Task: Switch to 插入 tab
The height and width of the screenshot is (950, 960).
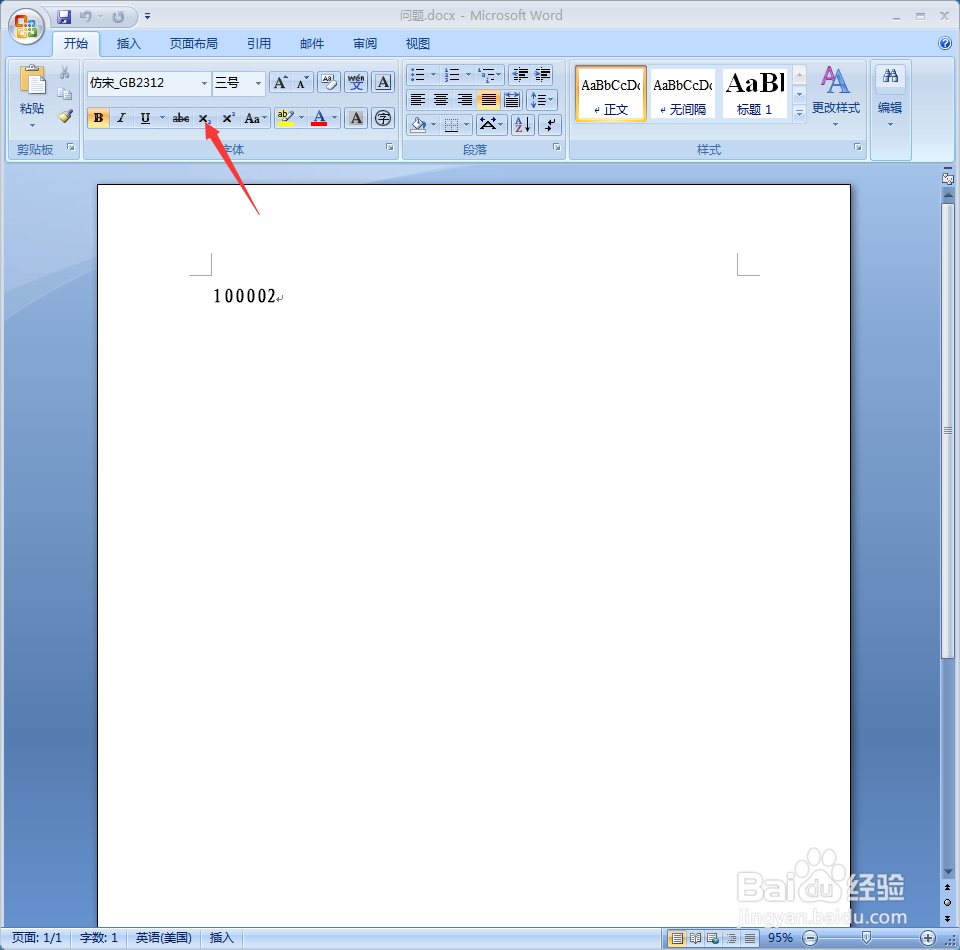Action: pos(129,43)
